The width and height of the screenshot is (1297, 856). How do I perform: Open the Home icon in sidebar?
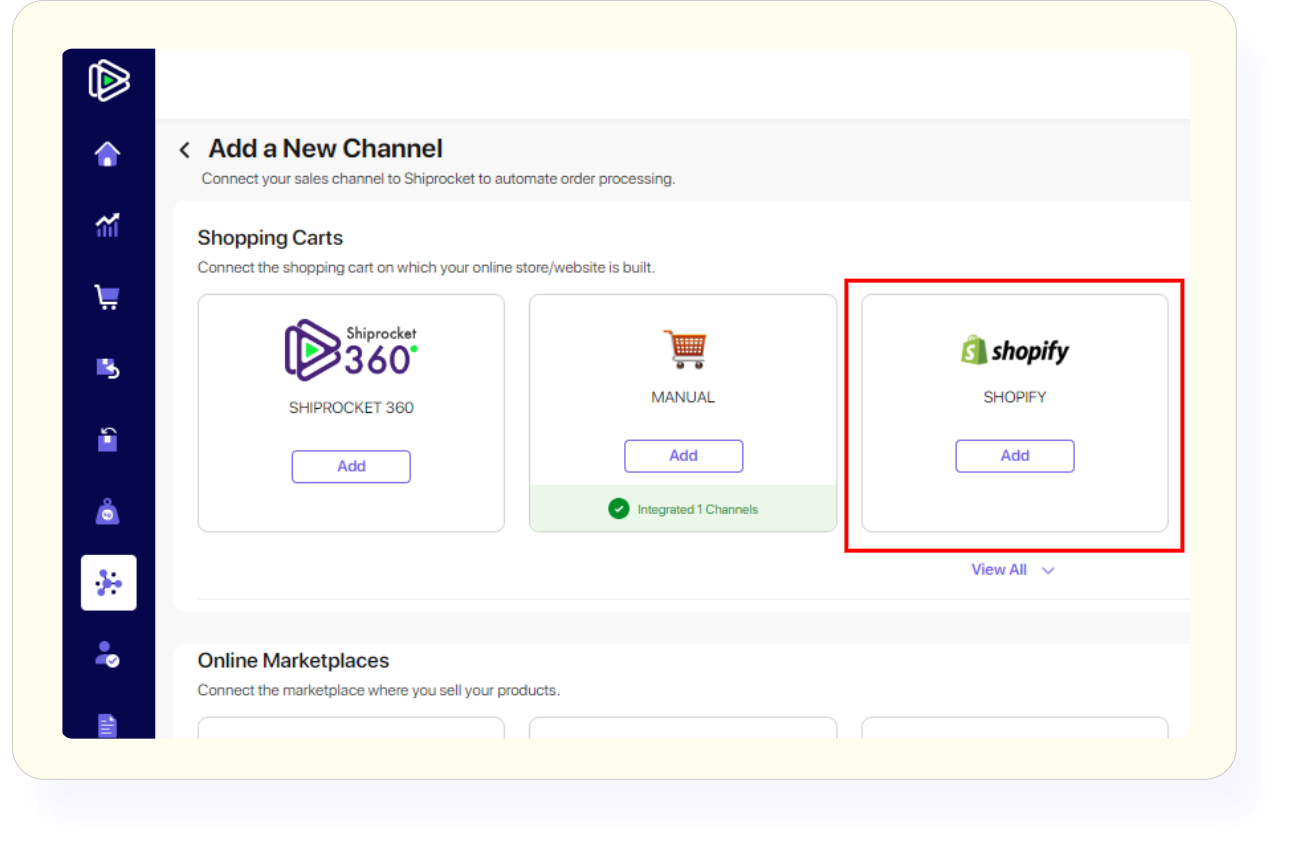[x=108, y=154]
